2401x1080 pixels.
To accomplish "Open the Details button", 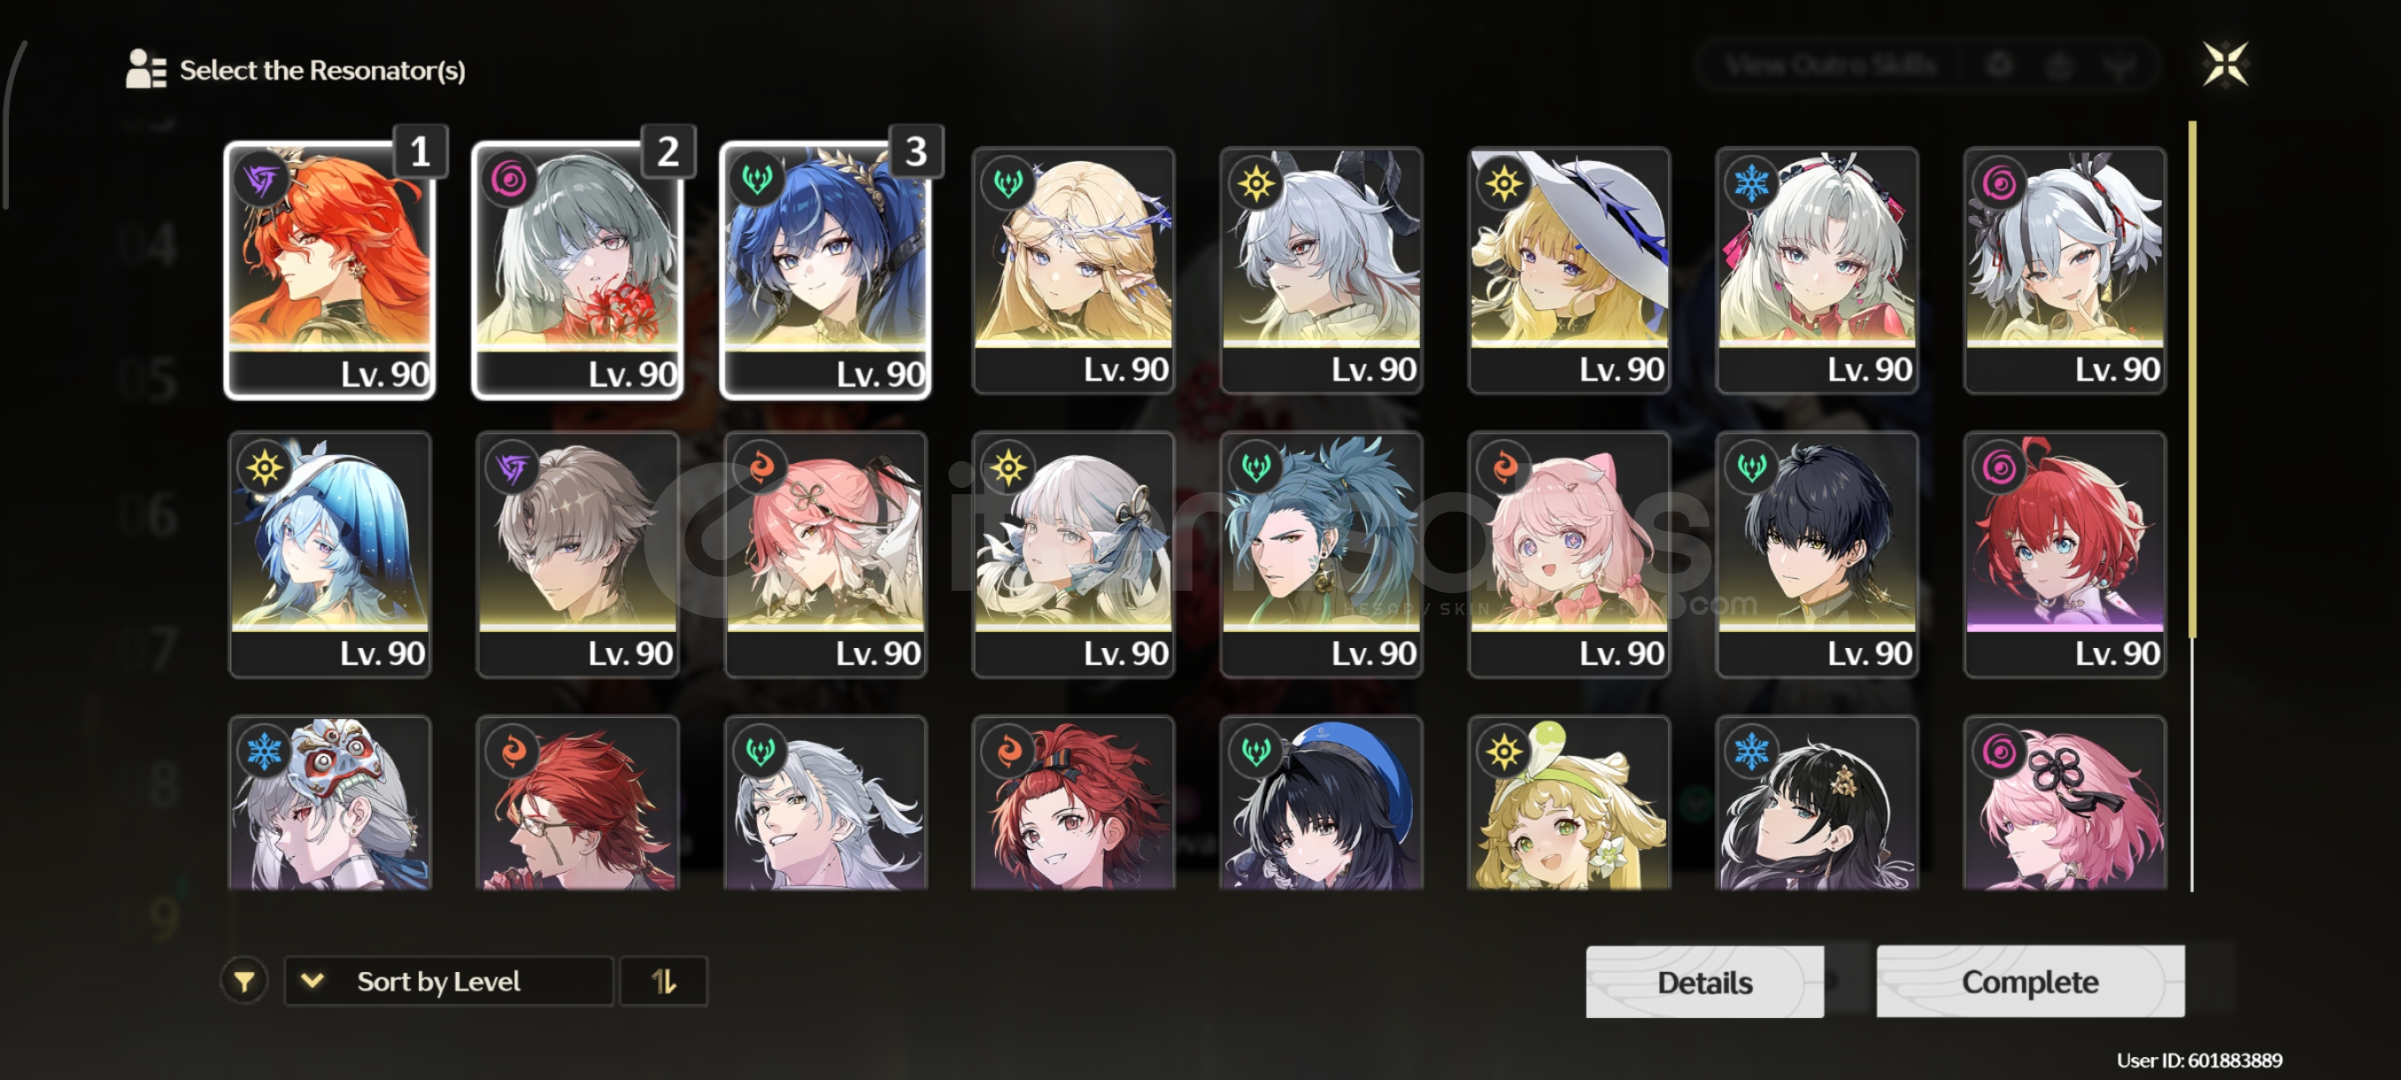I will tap(1704, 982).
